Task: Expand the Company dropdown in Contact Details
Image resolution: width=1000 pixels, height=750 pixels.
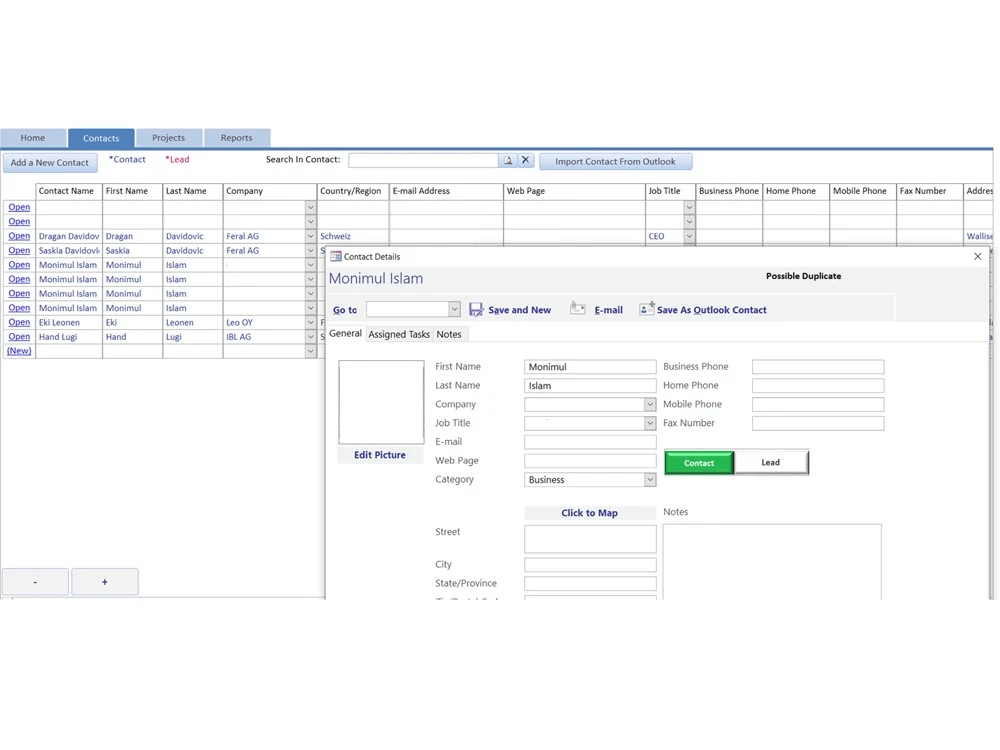Action: [648, 404]
